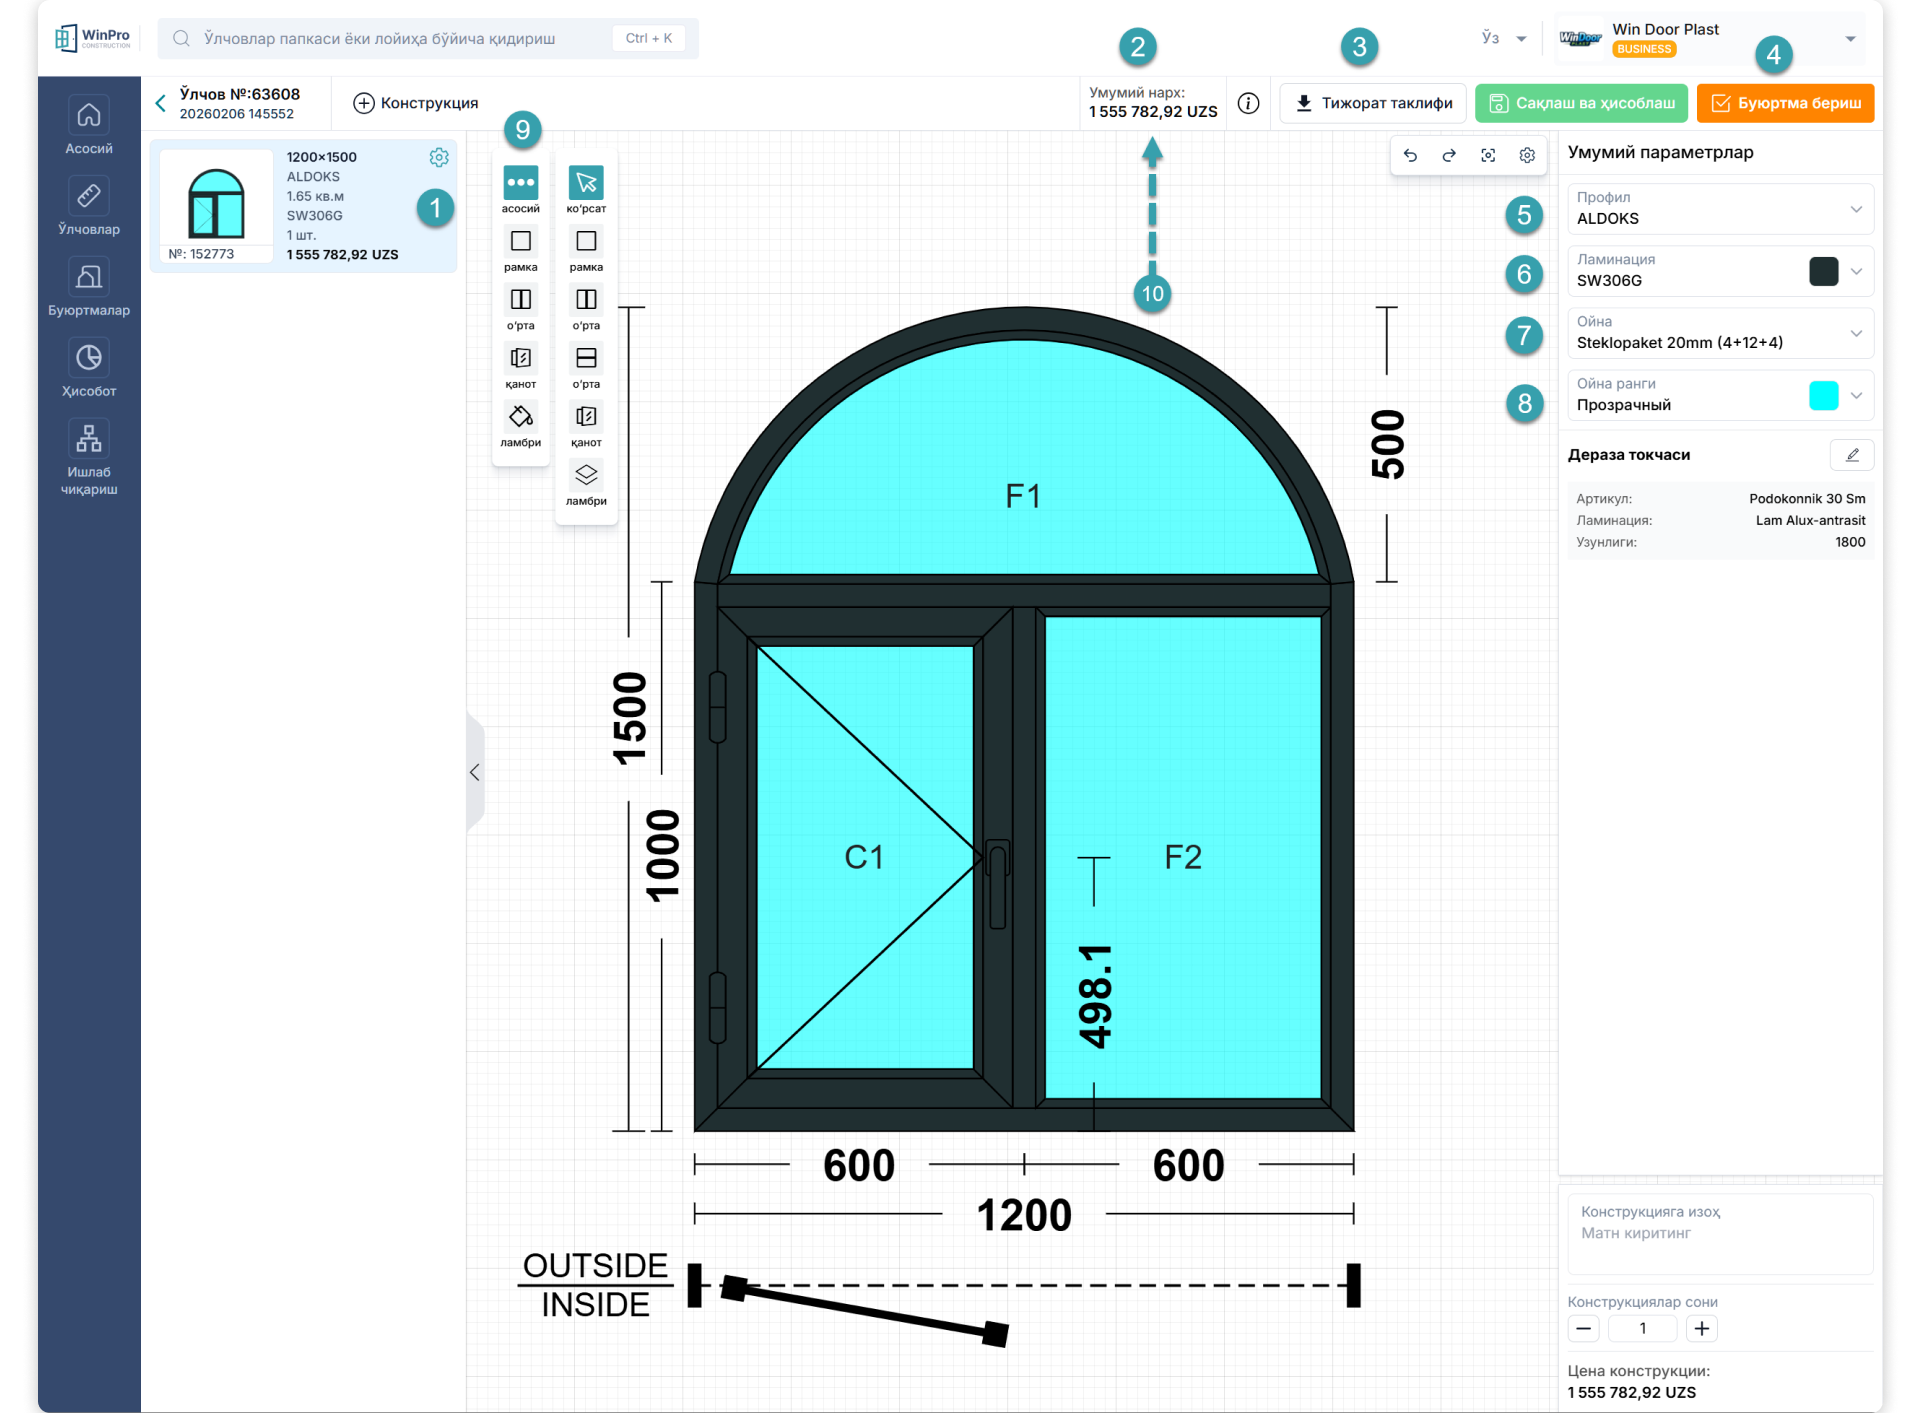The image size is (1920, 1413).
Task: Click the Ламинация dark color swatch
Action: (1823, 272)
